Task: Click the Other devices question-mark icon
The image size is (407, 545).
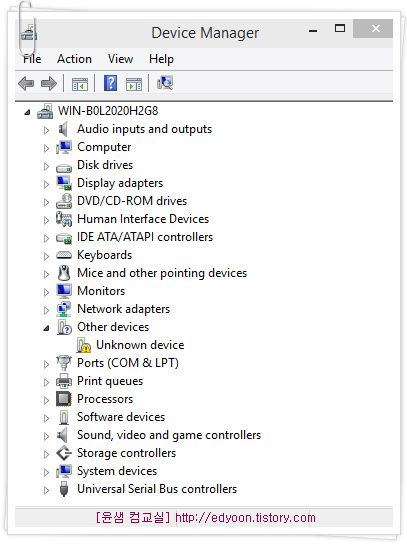Action: (64, 327)
